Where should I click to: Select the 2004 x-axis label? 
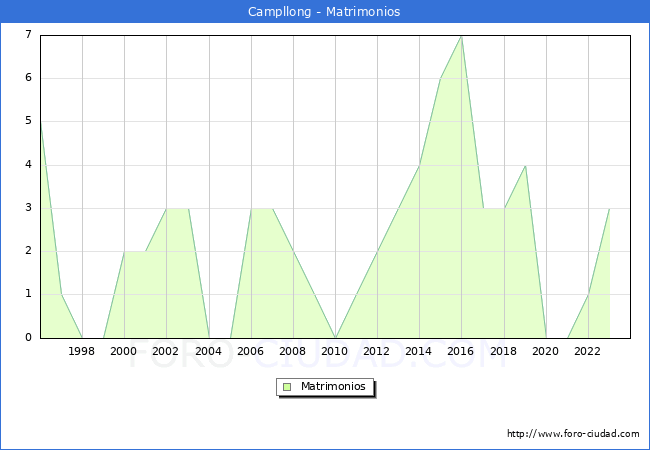tap(209, 351)
